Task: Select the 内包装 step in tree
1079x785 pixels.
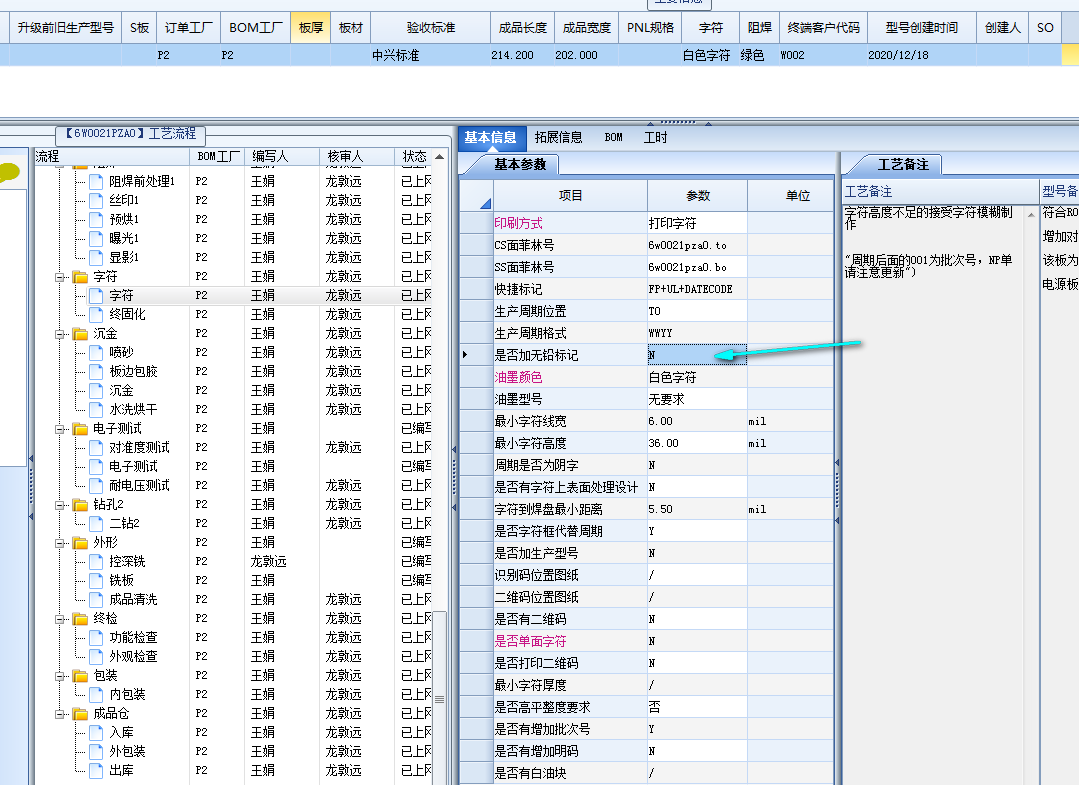Action: pos(127,694)
